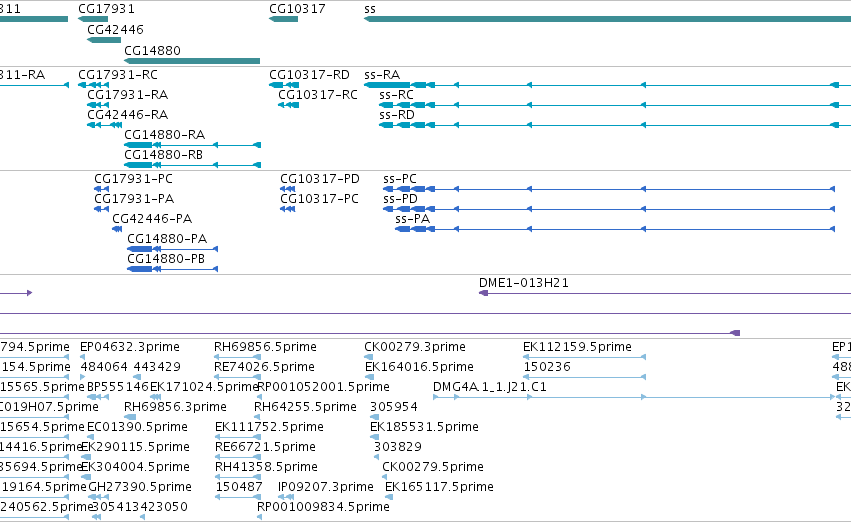Viewport: 851px width, 522px height.
Task: Open transcript CG10317-RC
Action: pyautogui.click(x=318, y=94)
